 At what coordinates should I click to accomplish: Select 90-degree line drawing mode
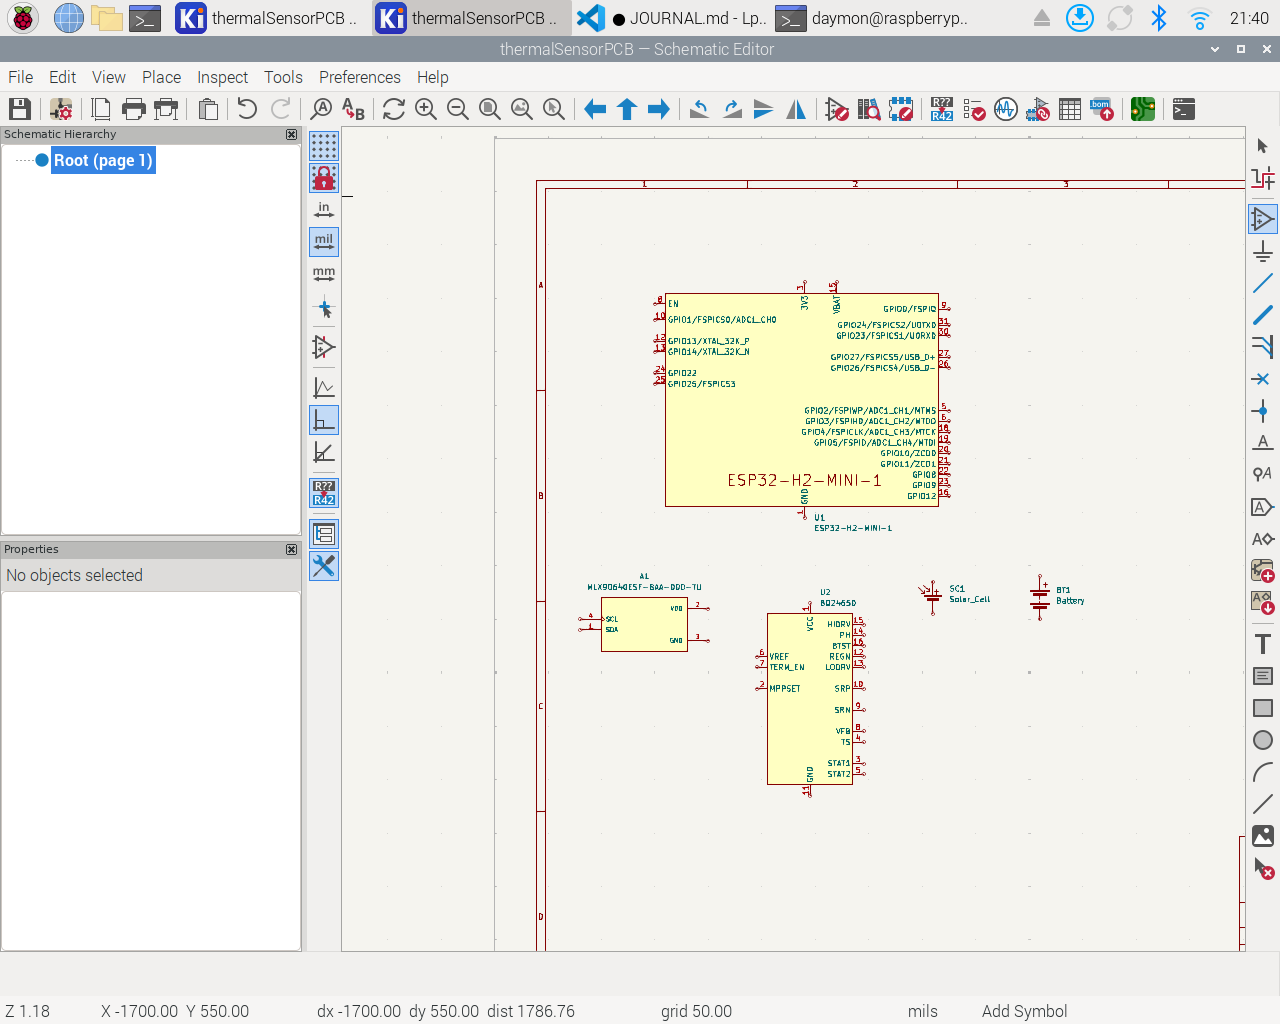(x=324, y=420)
